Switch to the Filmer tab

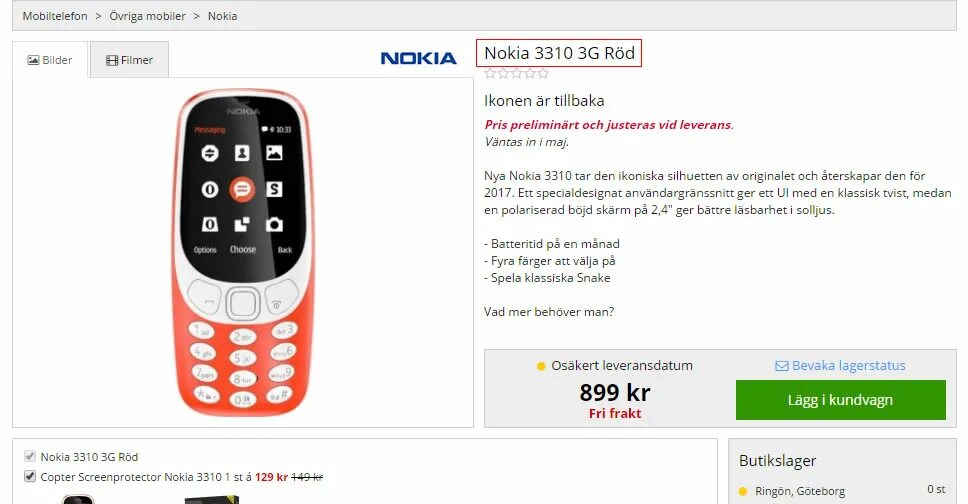(130, 60)
